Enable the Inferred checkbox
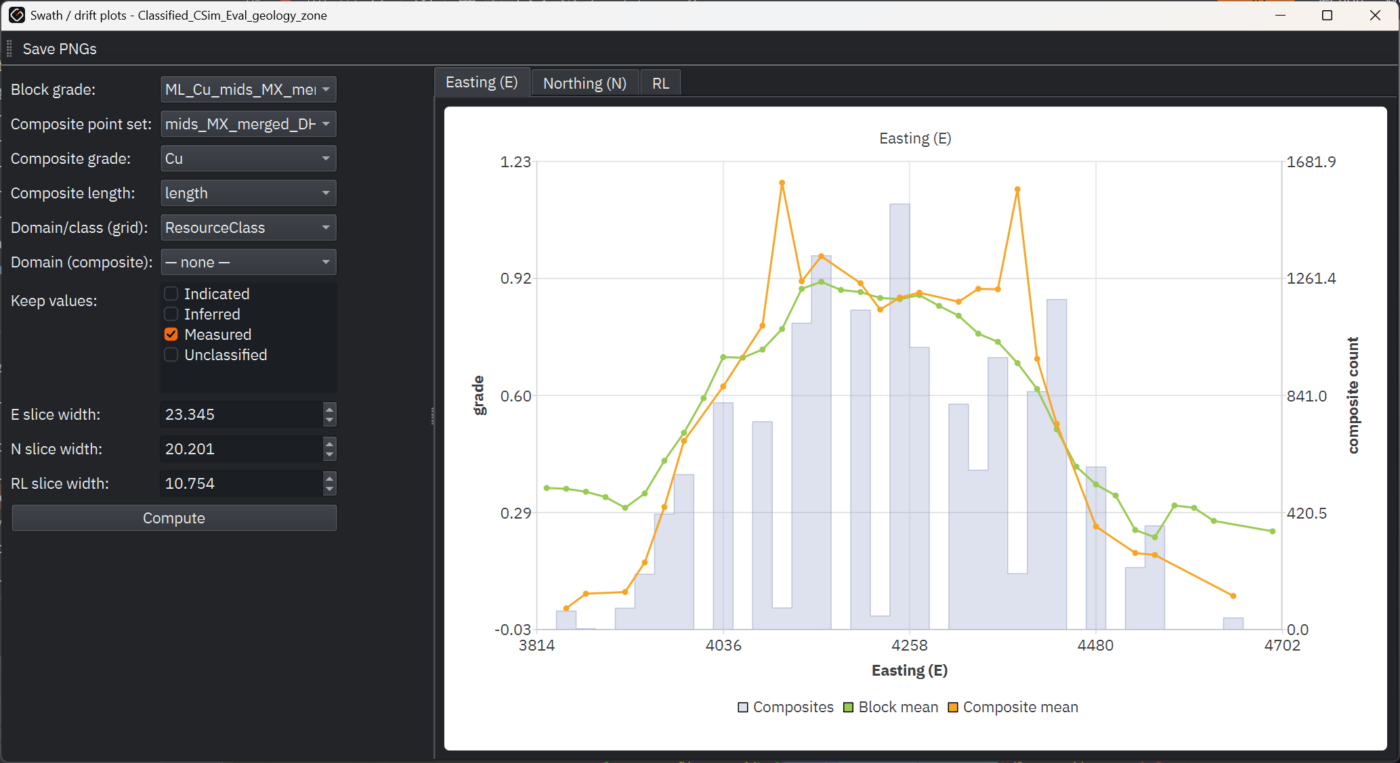The height and width of the screenshot is (763, 1400). pos(171,314)
